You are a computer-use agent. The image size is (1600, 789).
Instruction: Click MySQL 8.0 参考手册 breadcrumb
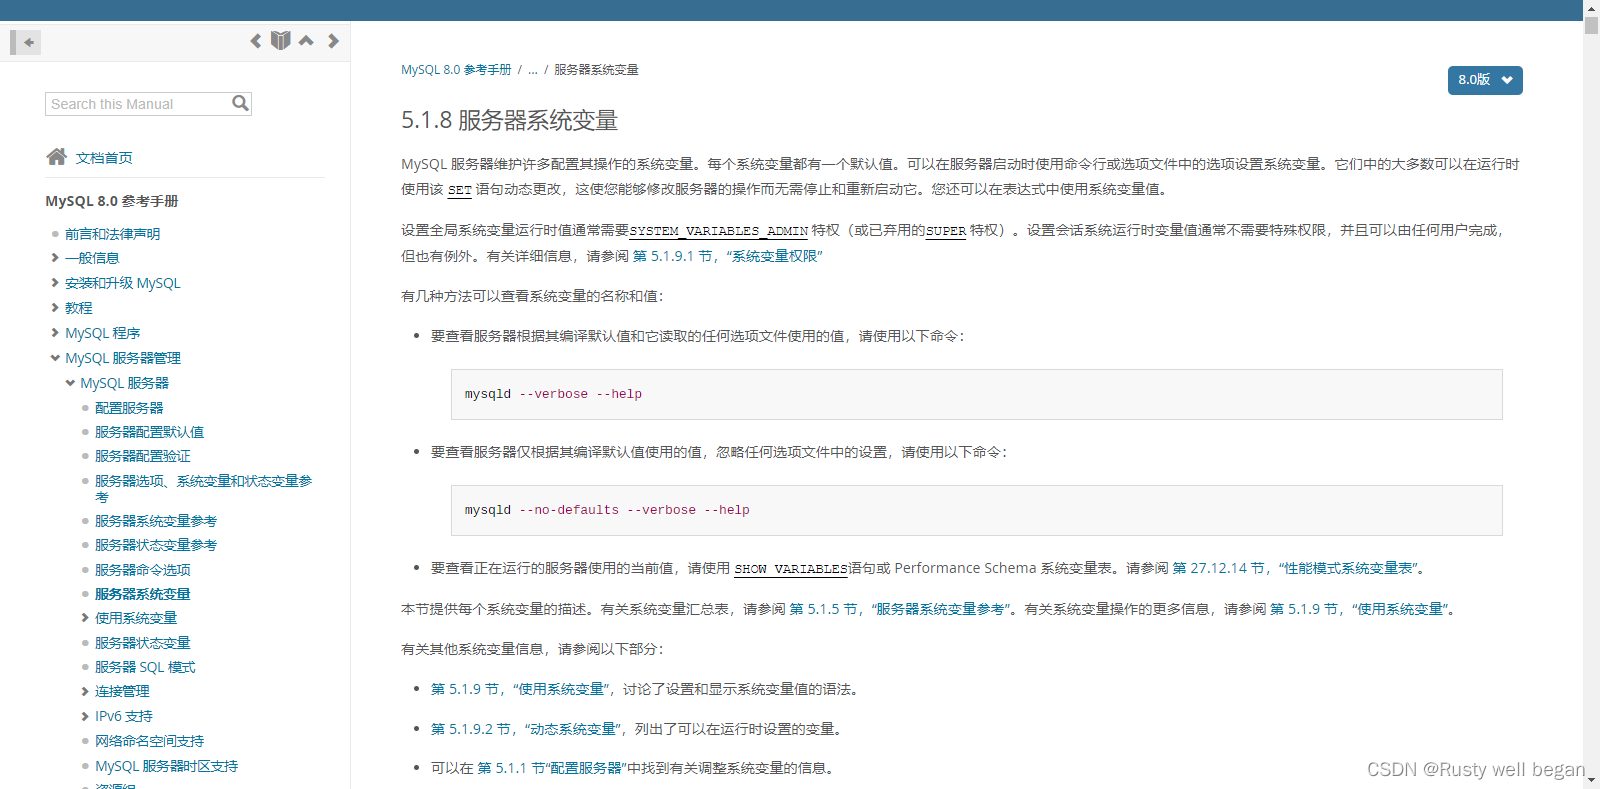pos(456,70)
